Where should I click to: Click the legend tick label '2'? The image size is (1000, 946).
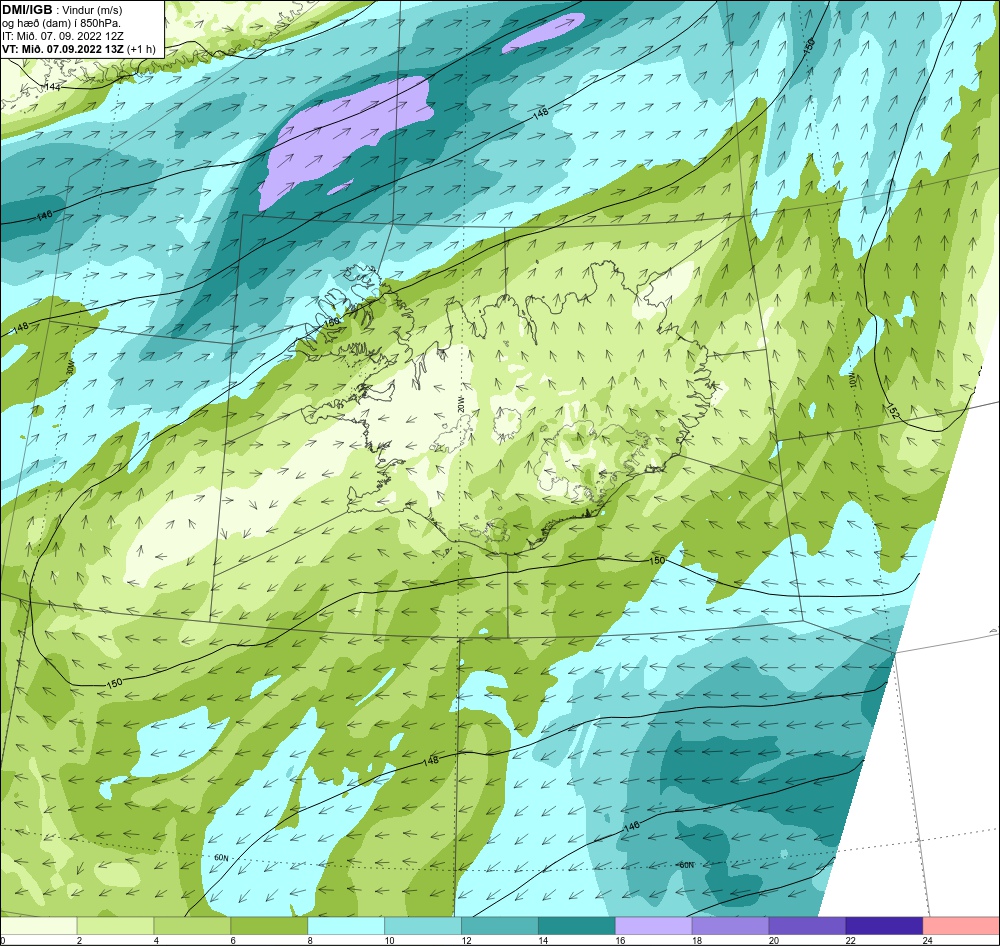coord(80,940)
